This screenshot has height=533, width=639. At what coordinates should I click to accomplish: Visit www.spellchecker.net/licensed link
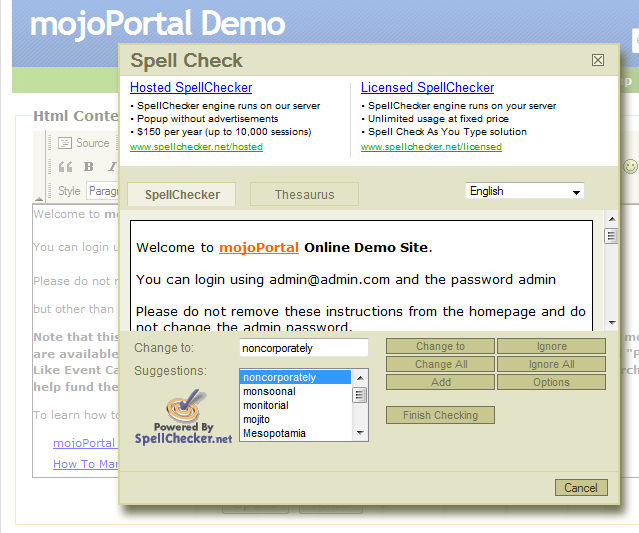[x=431, y=147]
